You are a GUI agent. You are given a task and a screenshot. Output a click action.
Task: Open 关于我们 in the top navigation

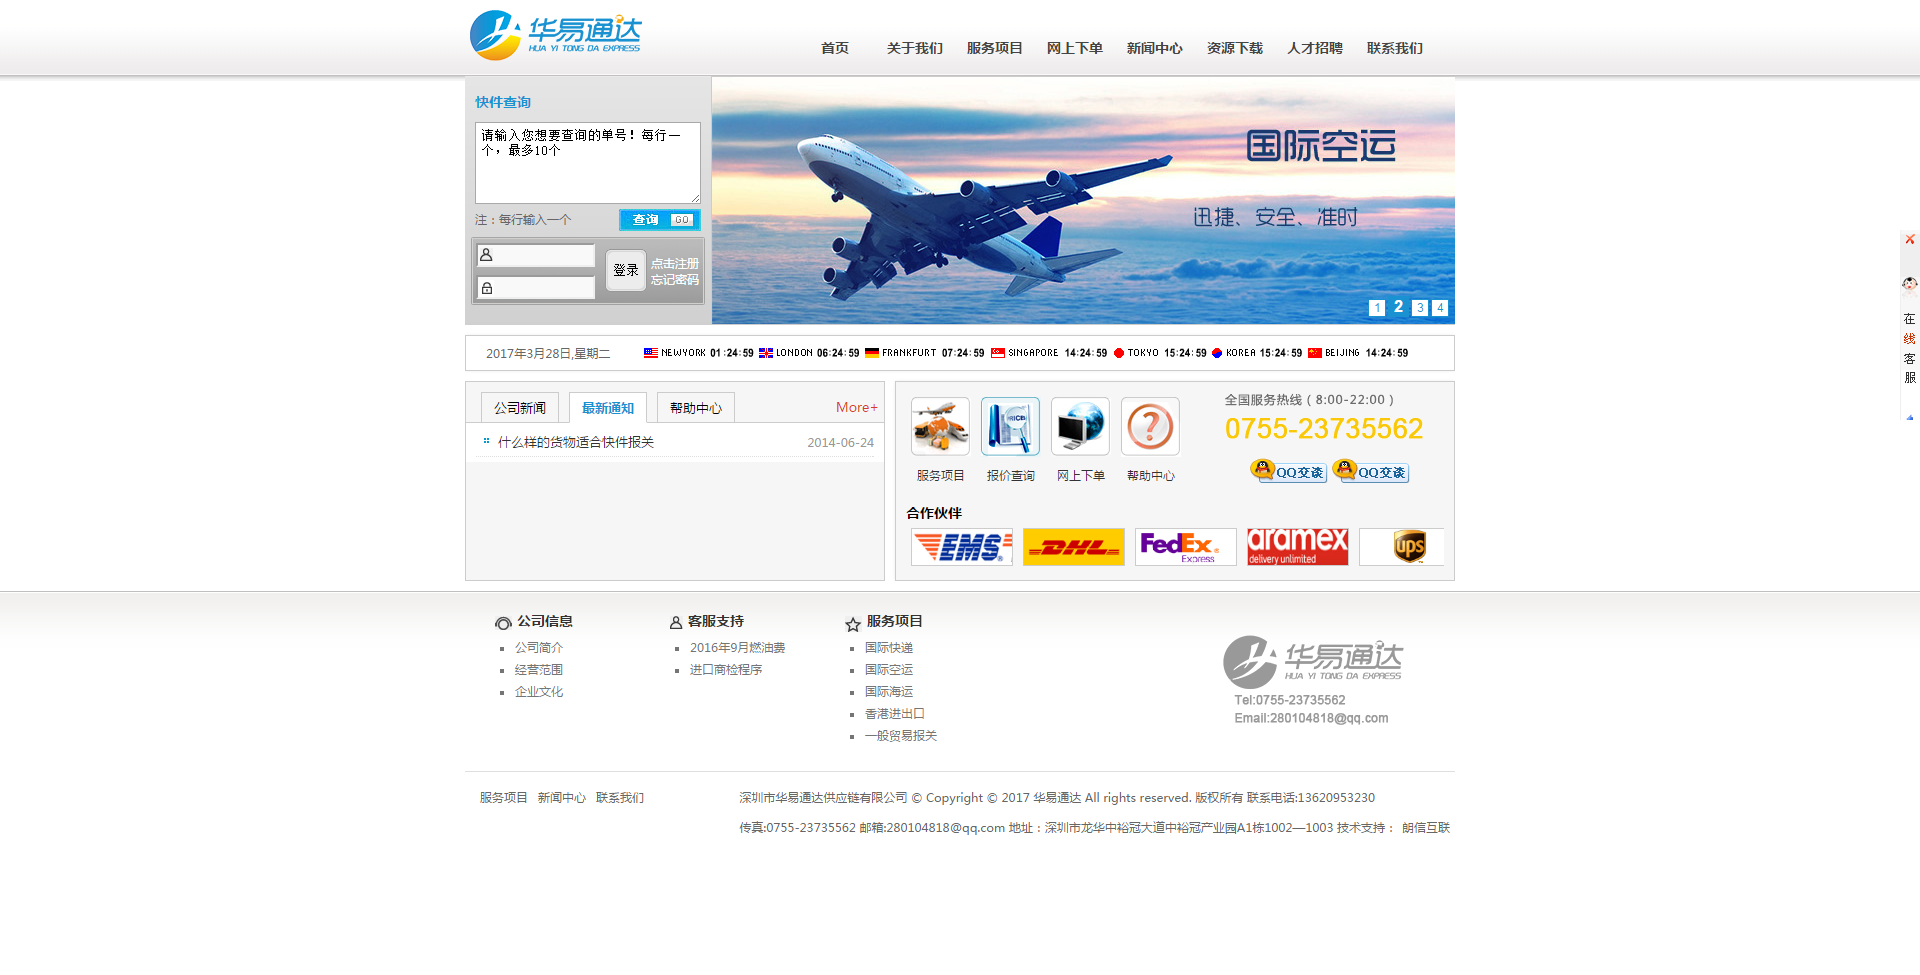914,48
